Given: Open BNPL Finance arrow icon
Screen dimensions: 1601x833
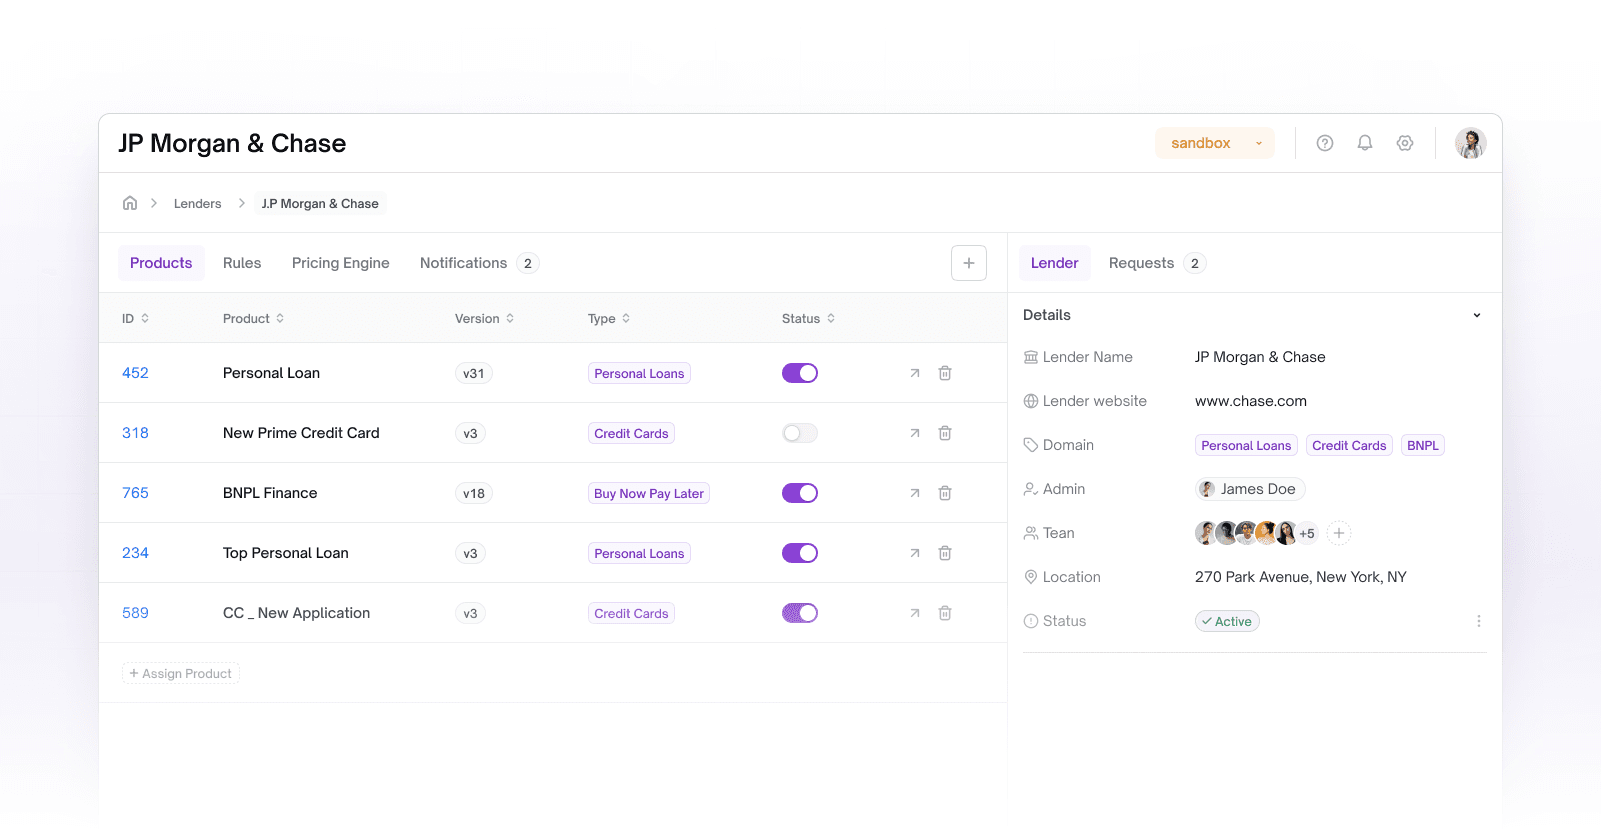Looking at the screenshot, I should click(914, 493).
